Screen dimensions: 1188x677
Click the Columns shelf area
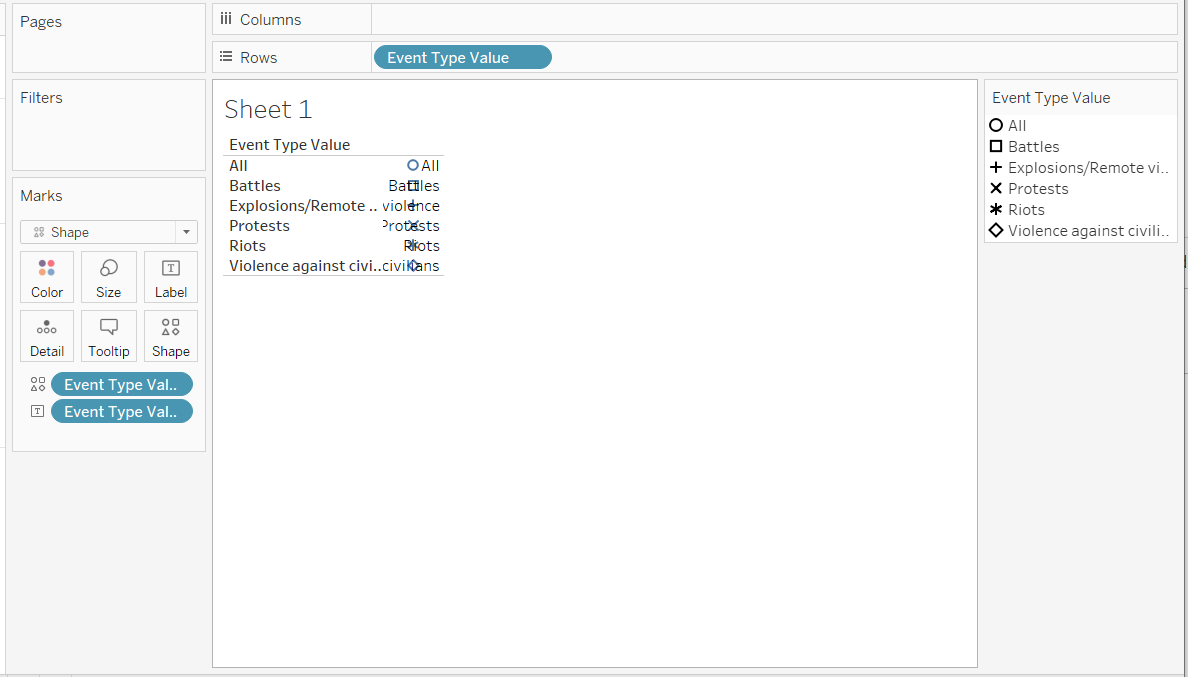[x=772, y=20]
